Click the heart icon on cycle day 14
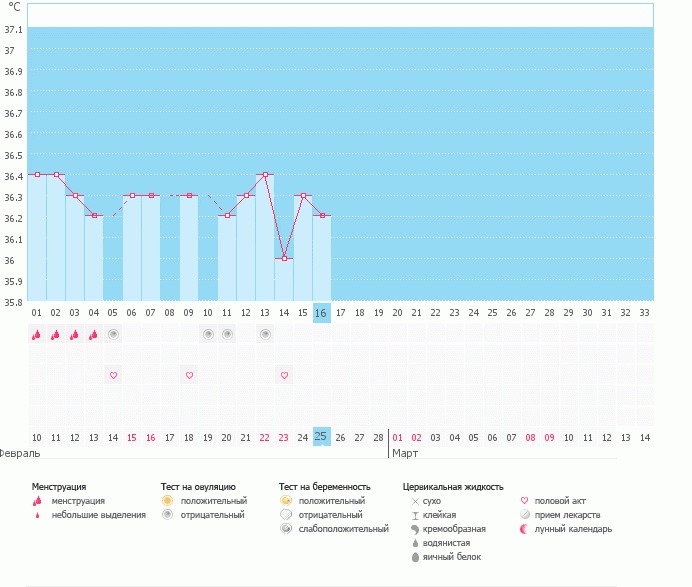The width and height of the screenshot is (692, 587). pos(284,375)
